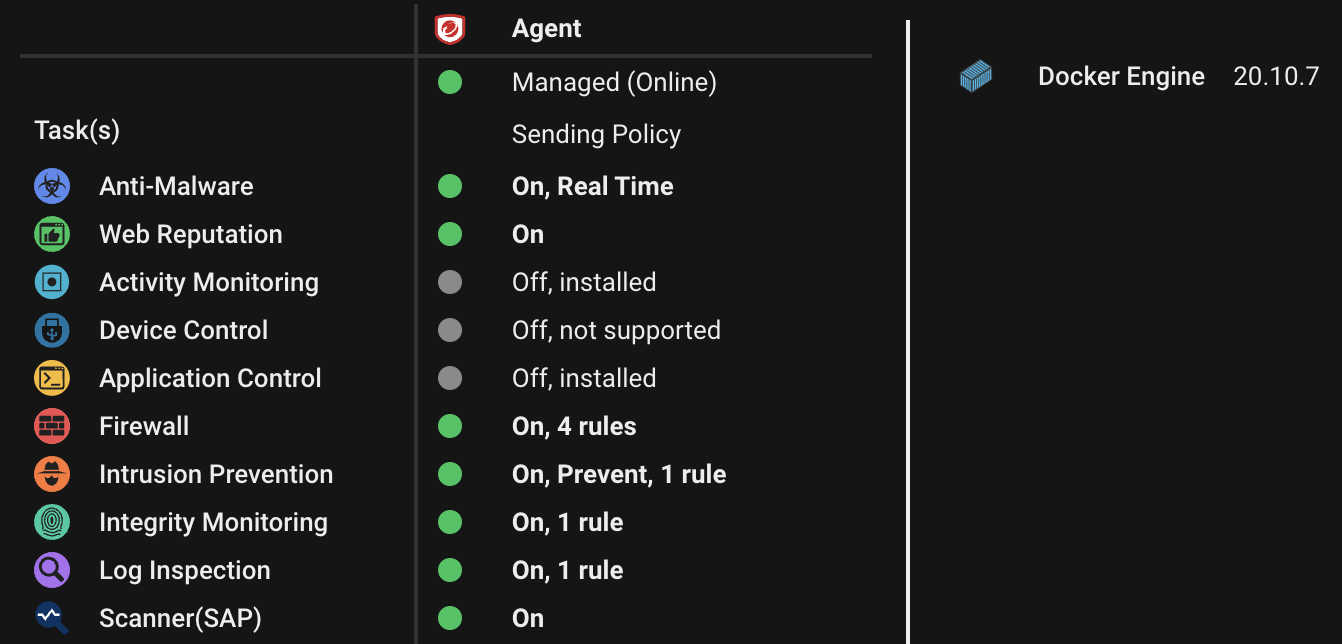Click the Integrity Monitoring fingerprint icon
Screen dimensions: 1342x644
click(x=51, y=522)
